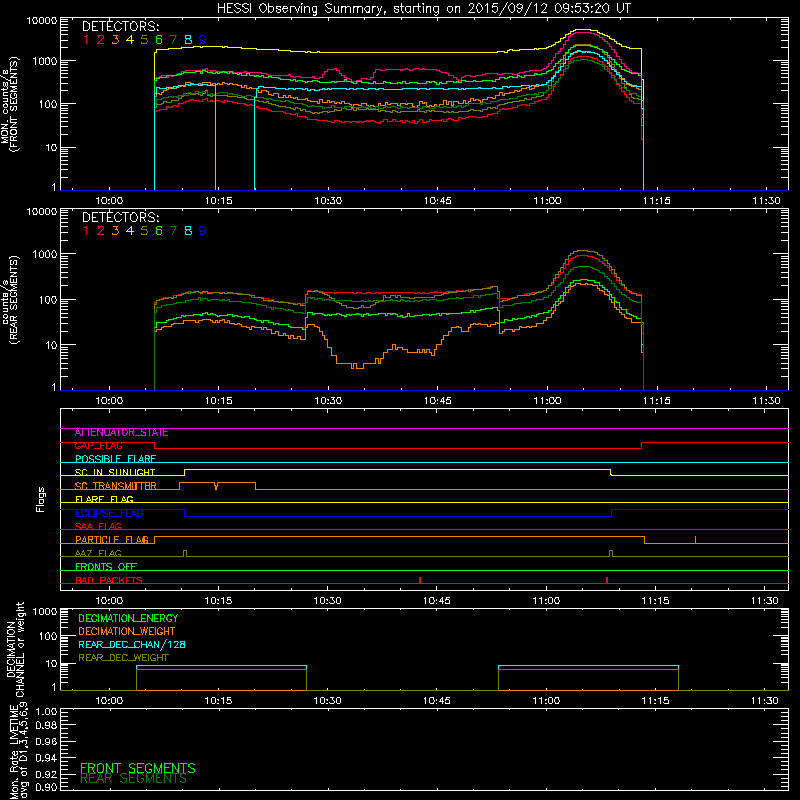The height and width of the screenshot is (800, 800).
Task: Click the HESSI Observing Summary plot title
Action: click(x=423, y=9)
